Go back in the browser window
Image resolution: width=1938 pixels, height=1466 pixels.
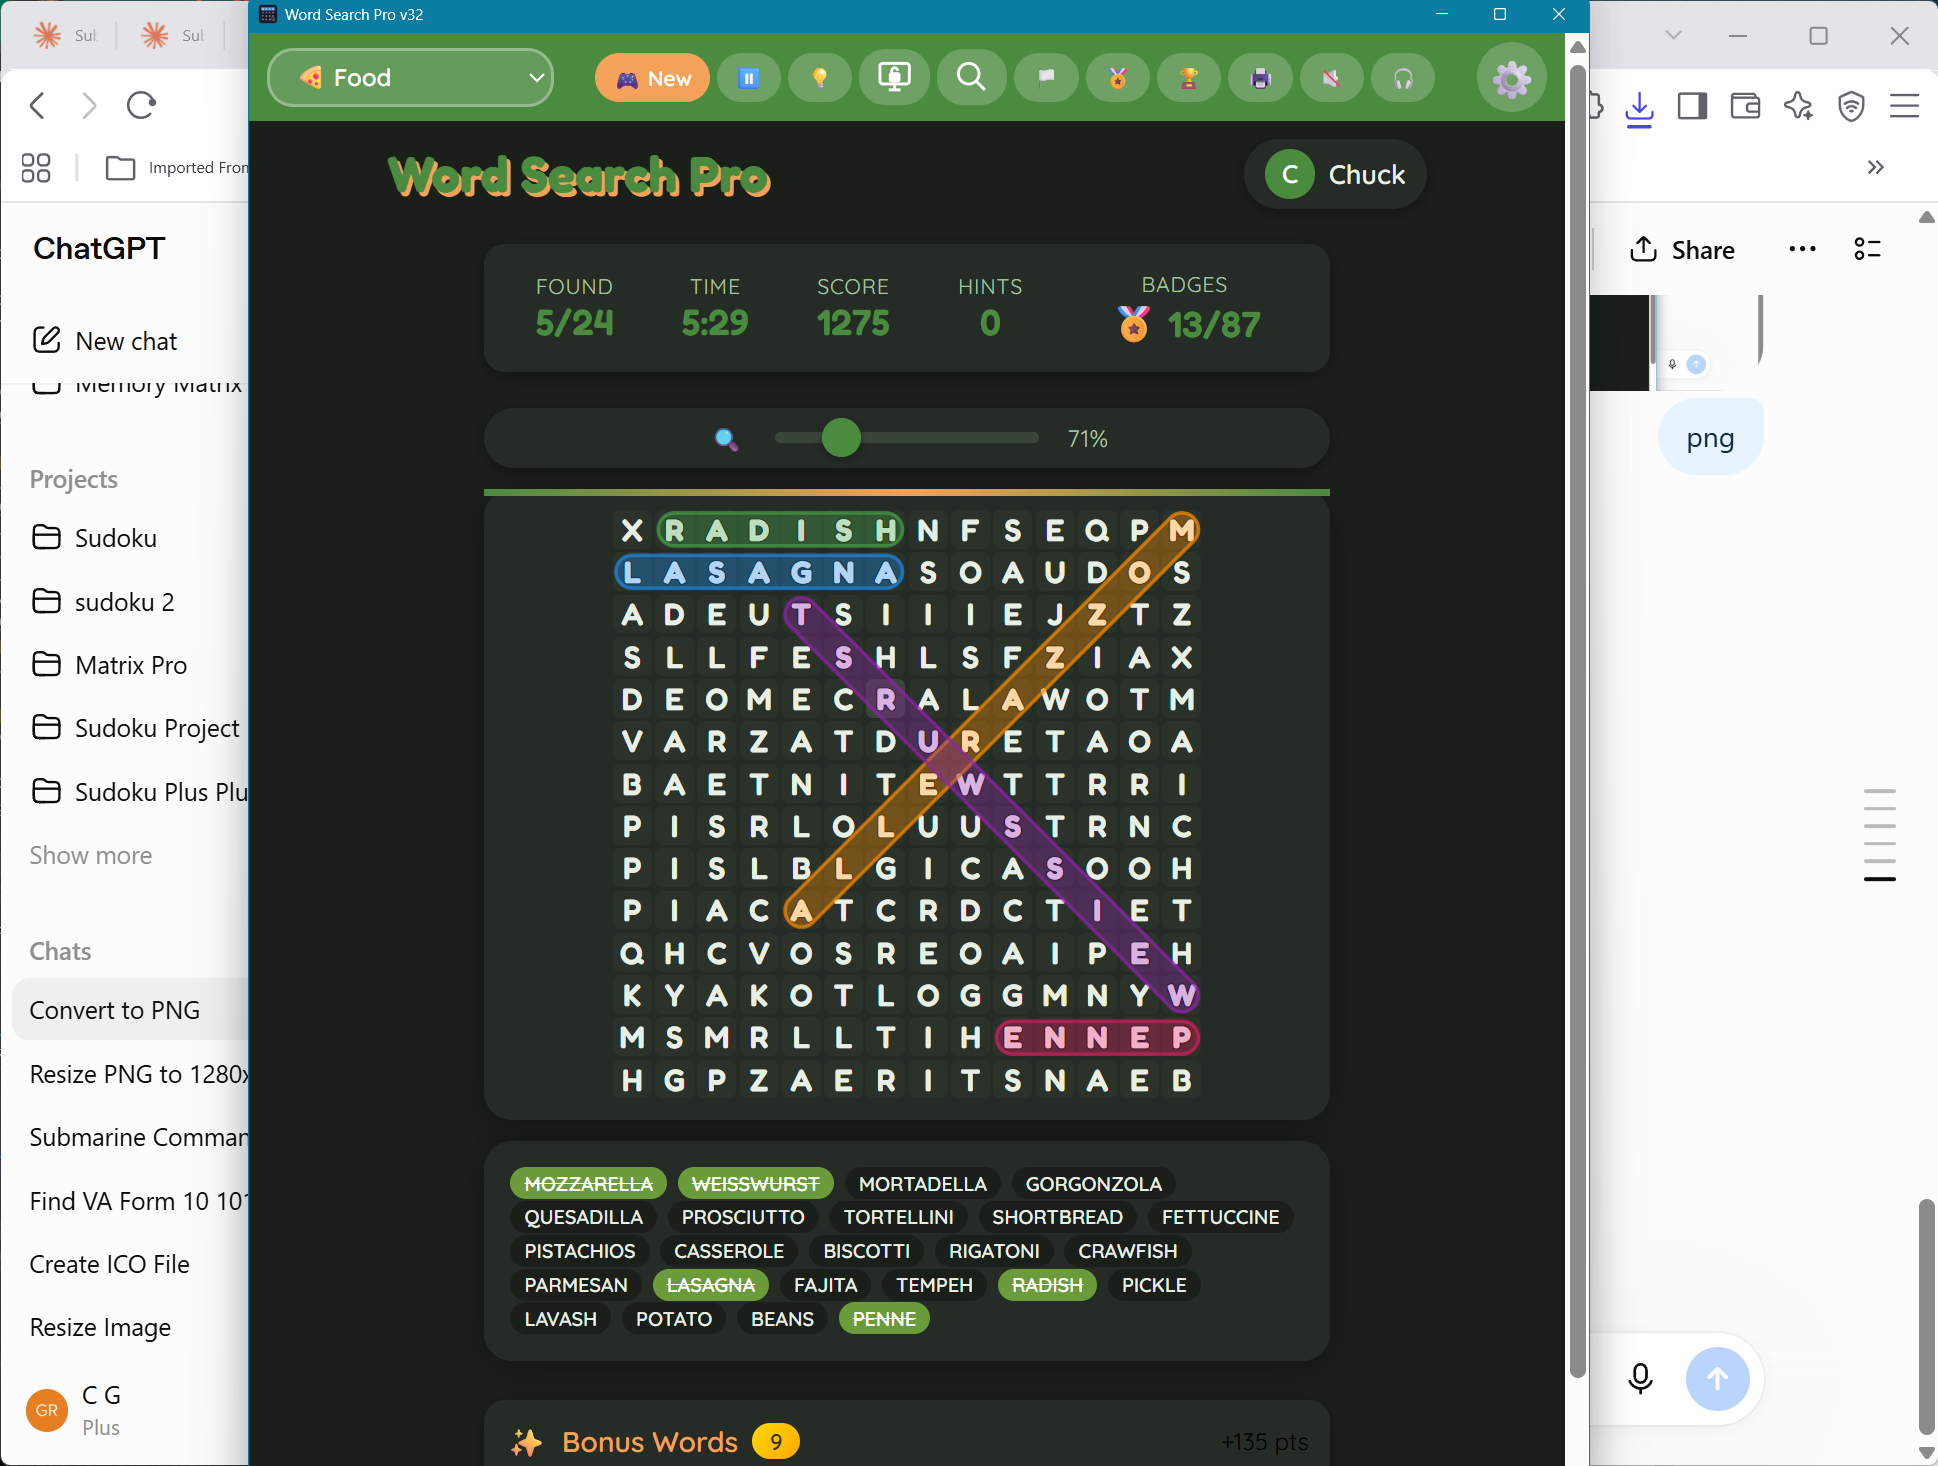[38, 105]
